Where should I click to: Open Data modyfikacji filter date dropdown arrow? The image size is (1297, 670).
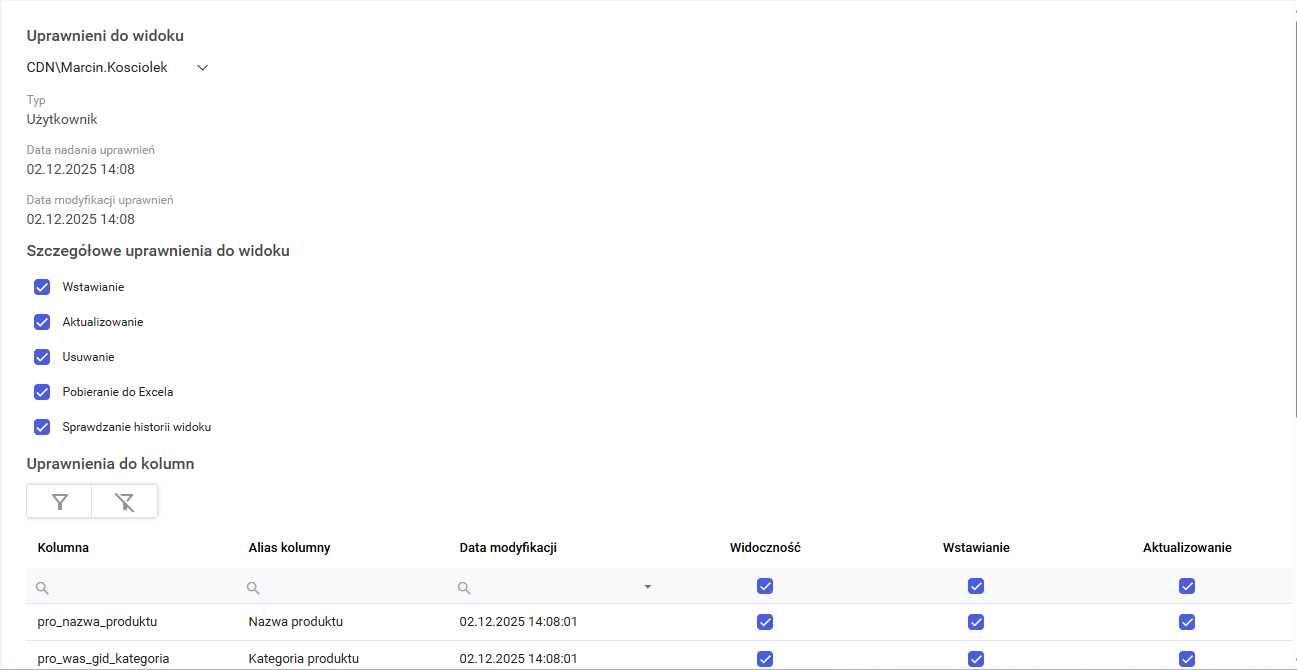(x=647, y=587)
